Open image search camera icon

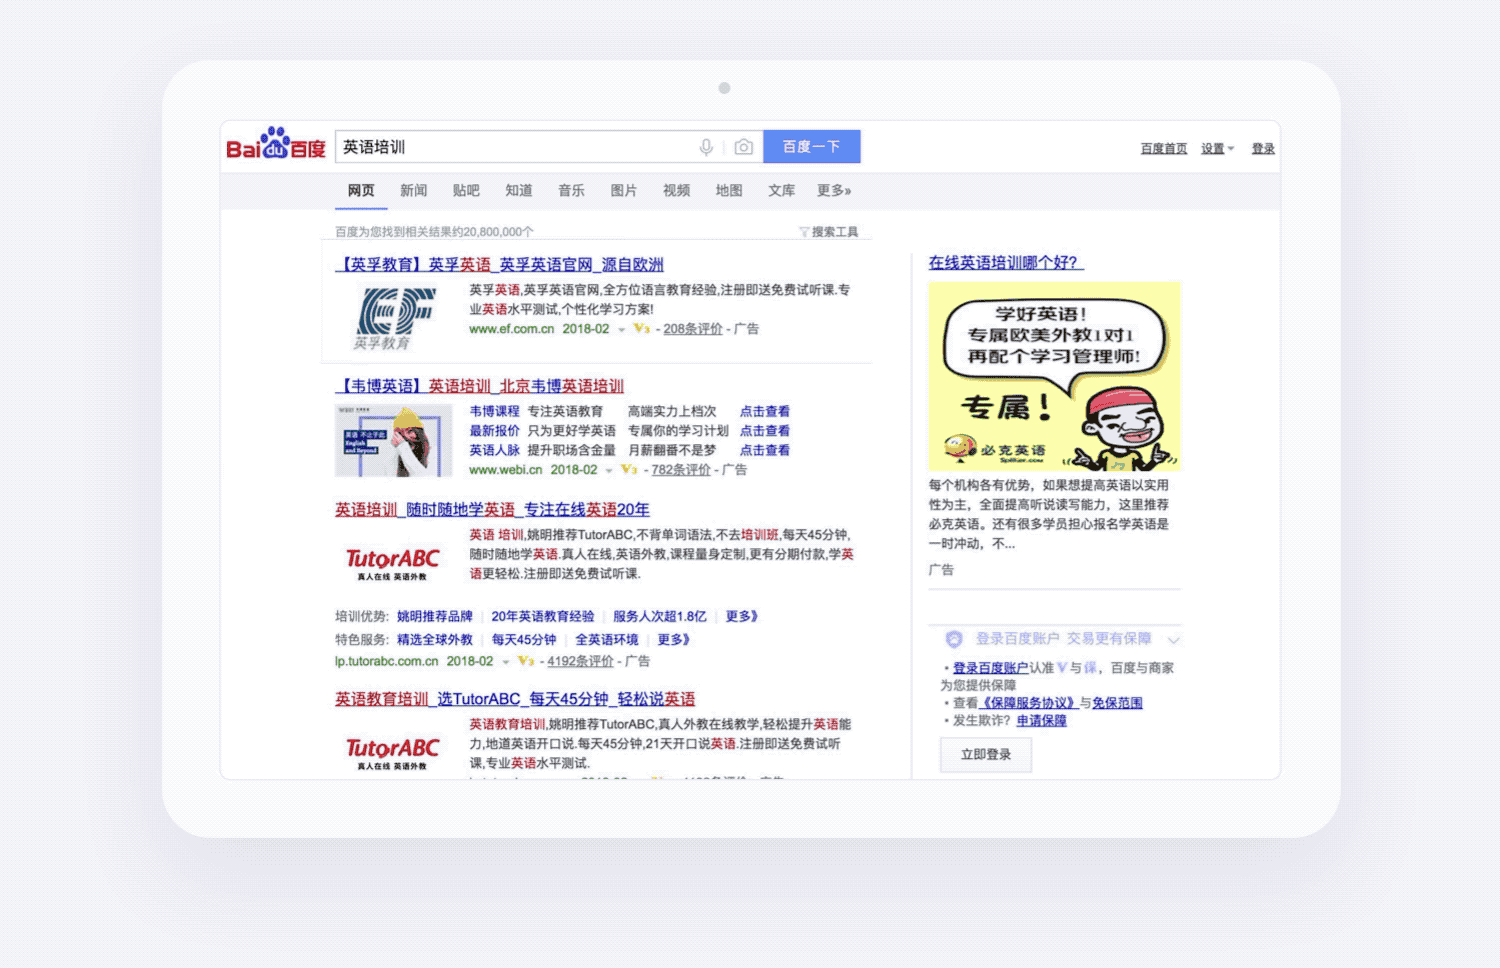[743, 147]
